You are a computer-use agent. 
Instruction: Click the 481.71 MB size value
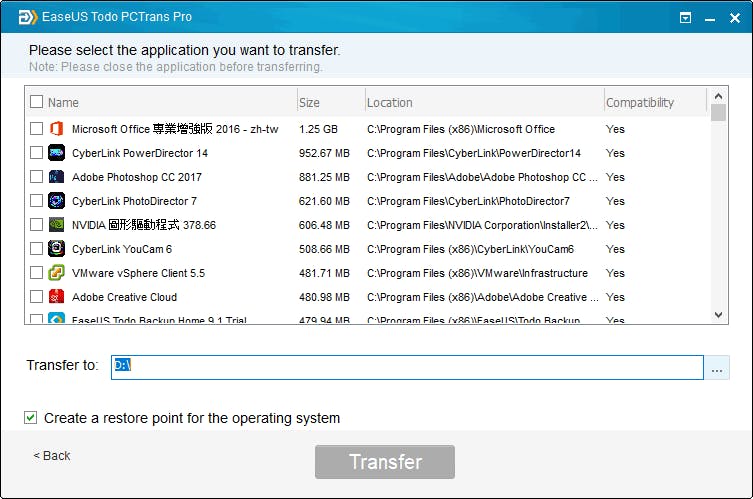click(x=324, y=273)
